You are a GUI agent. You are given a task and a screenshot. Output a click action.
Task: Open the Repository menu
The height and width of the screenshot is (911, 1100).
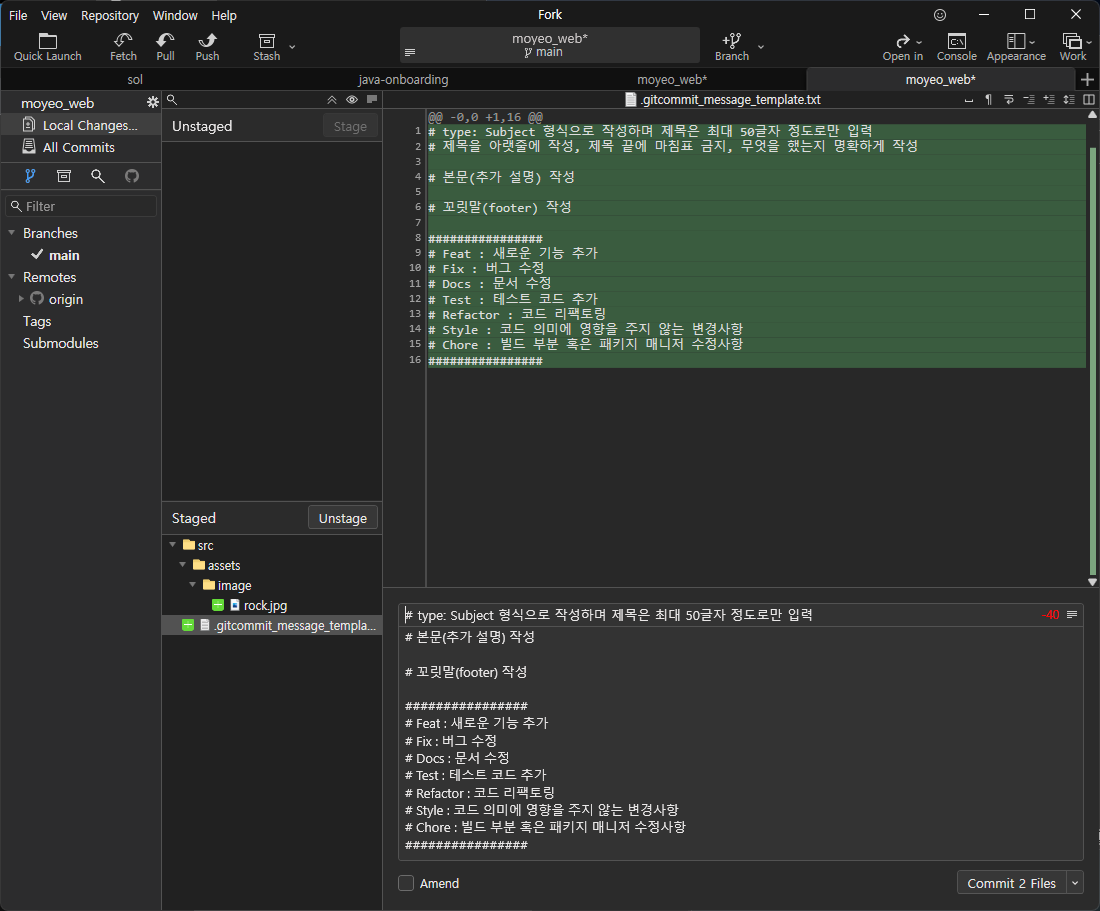pyautogui.click(x=109, y=15)
